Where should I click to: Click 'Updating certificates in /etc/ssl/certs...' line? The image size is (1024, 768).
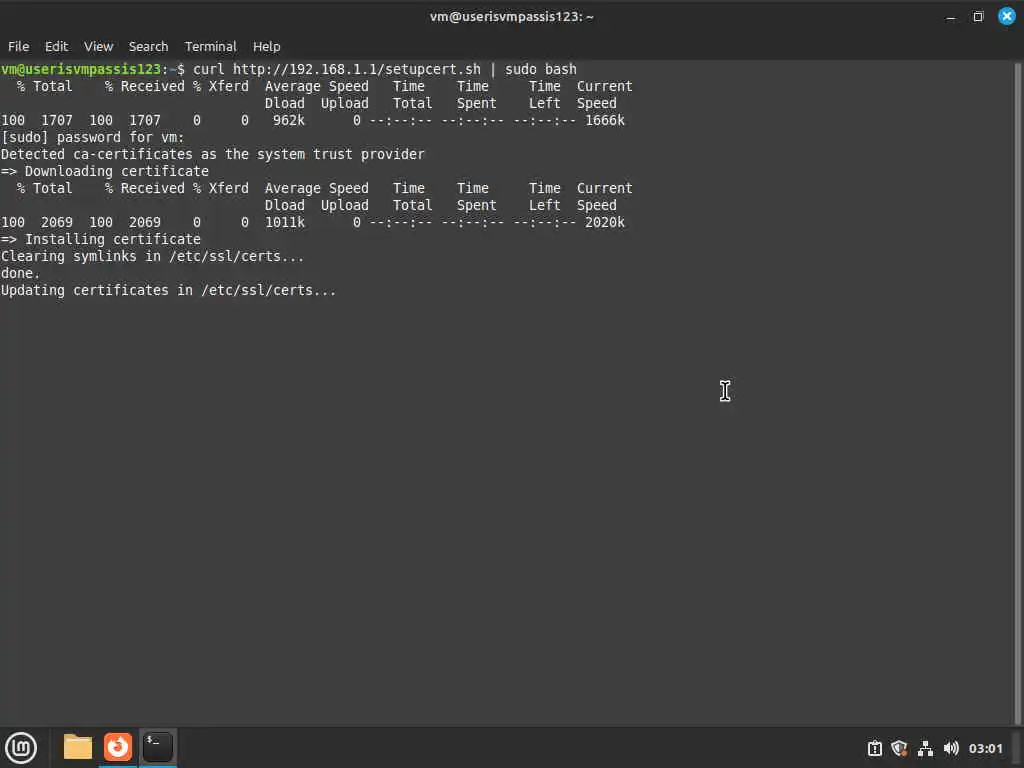click(168, 290)
